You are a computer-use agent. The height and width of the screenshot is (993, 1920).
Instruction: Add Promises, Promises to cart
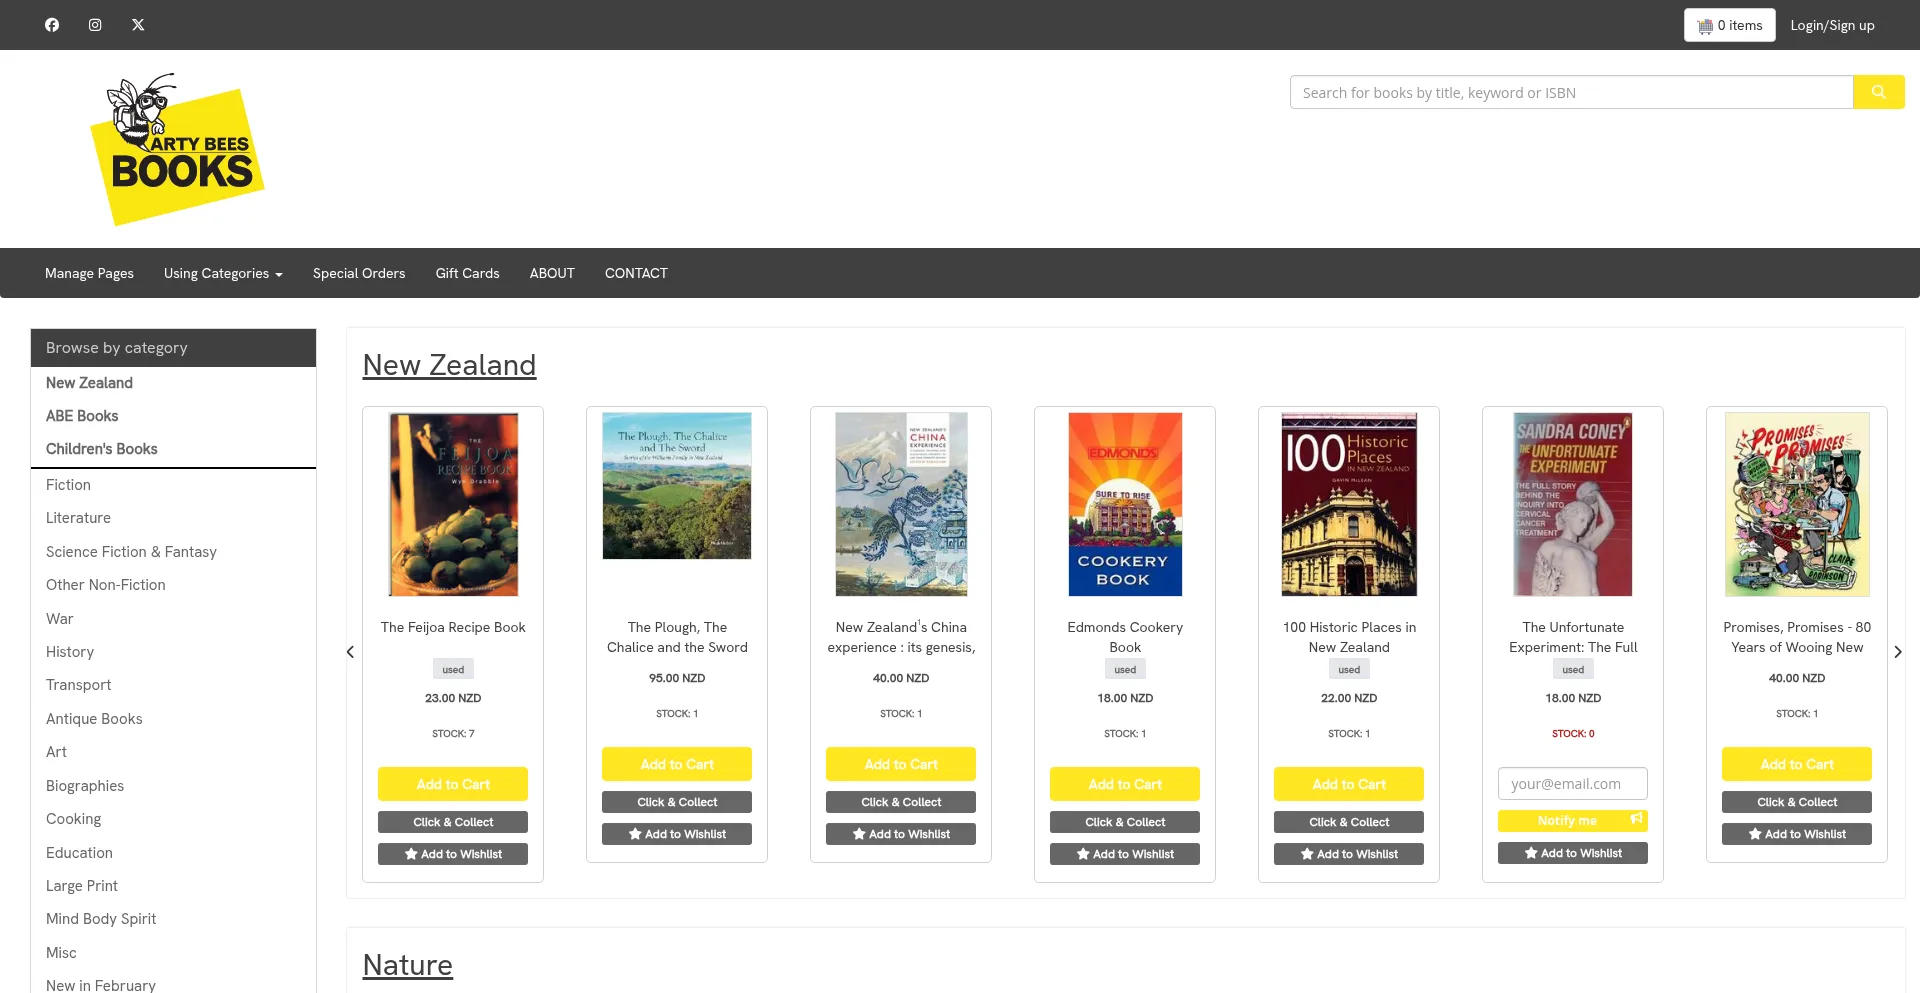click(1797, 764)
